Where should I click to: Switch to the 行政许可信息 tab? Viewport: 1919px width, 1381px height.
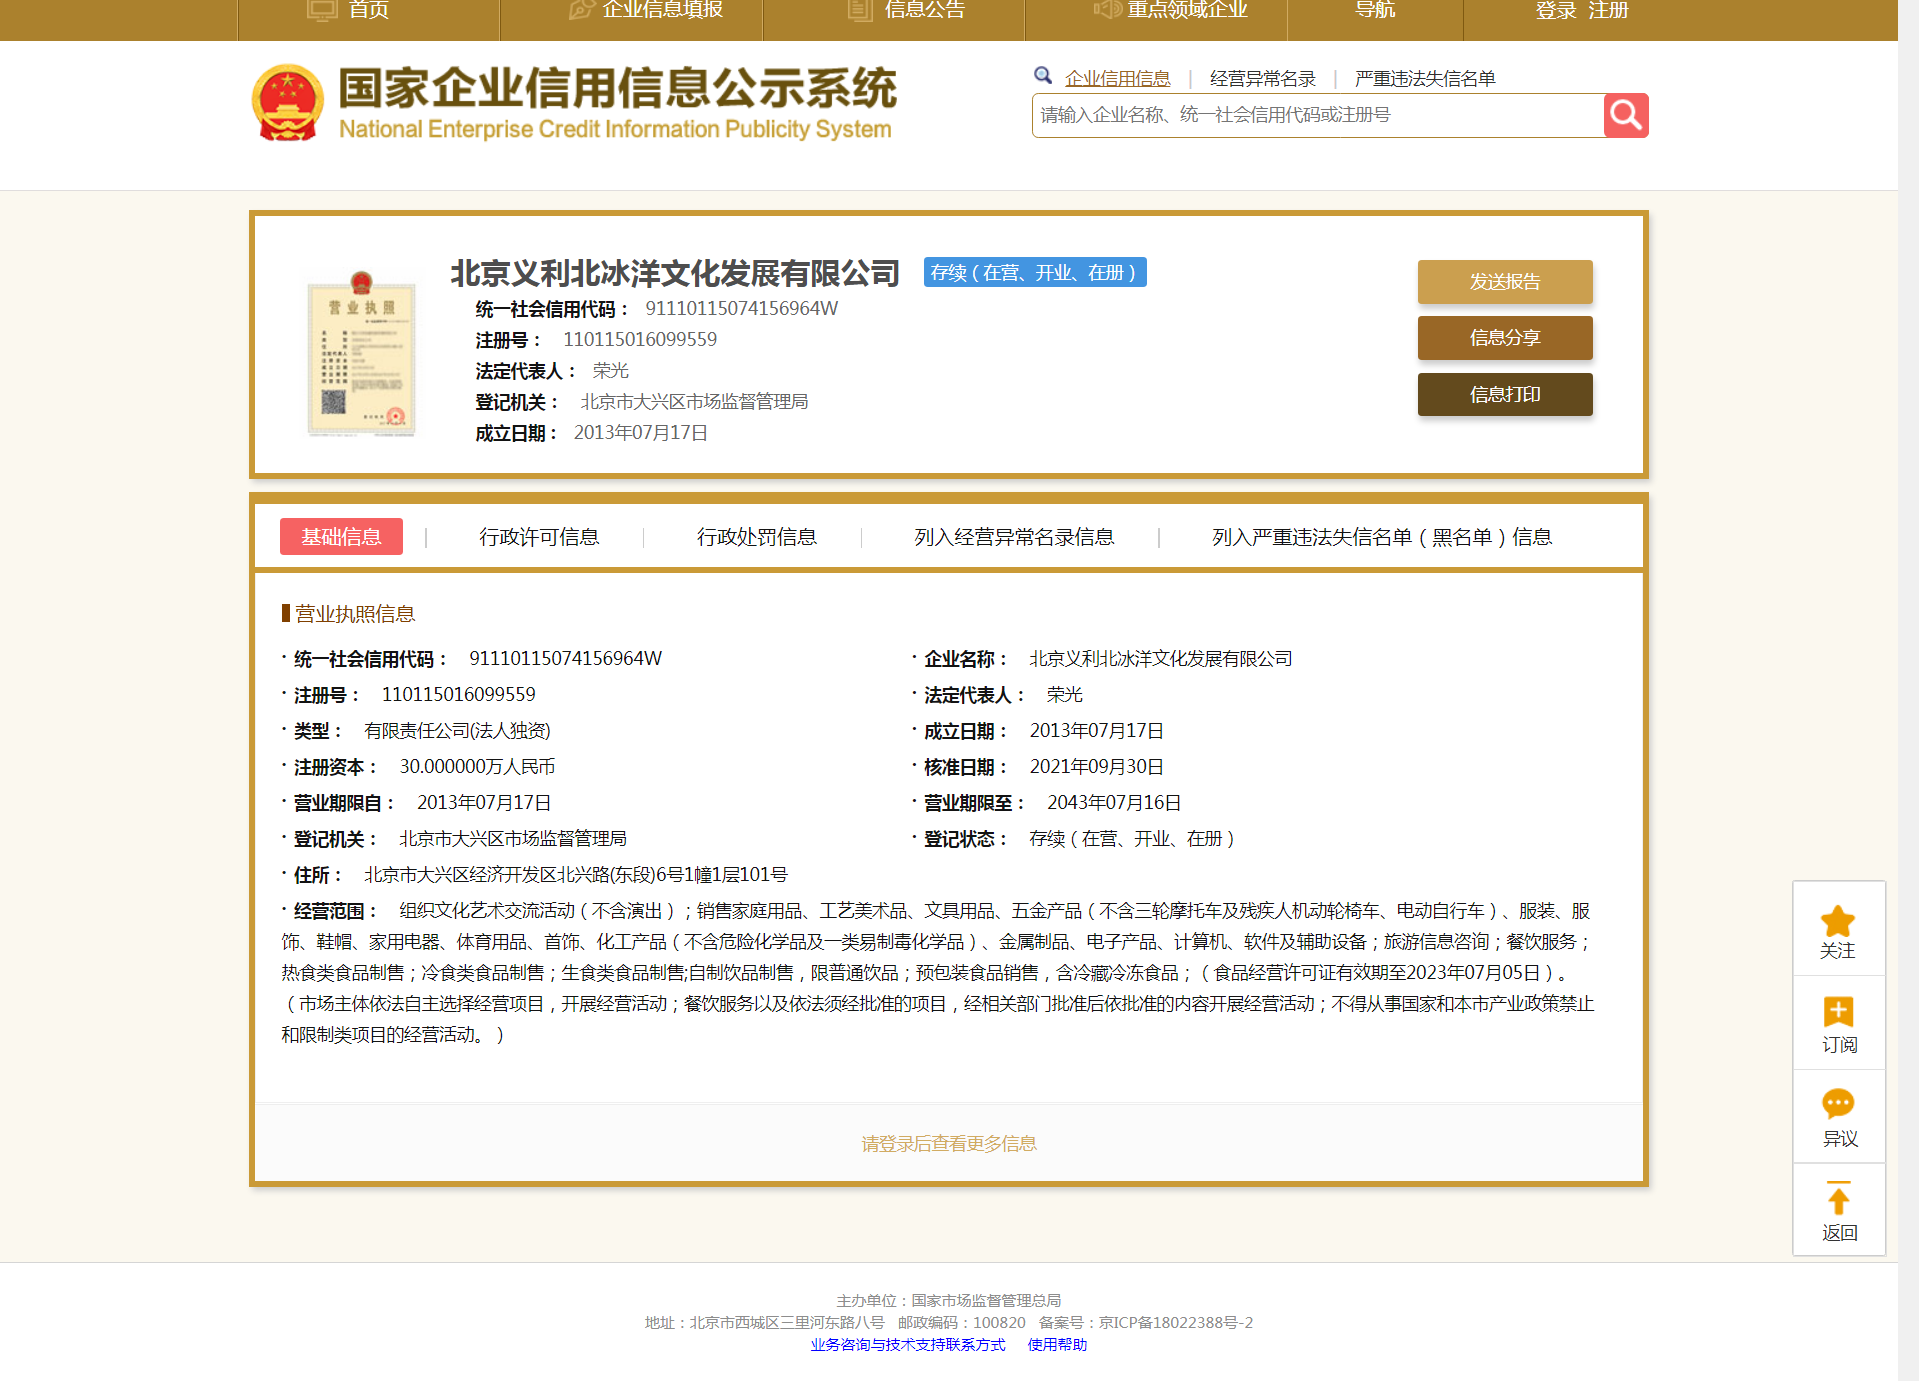point(539,537)
